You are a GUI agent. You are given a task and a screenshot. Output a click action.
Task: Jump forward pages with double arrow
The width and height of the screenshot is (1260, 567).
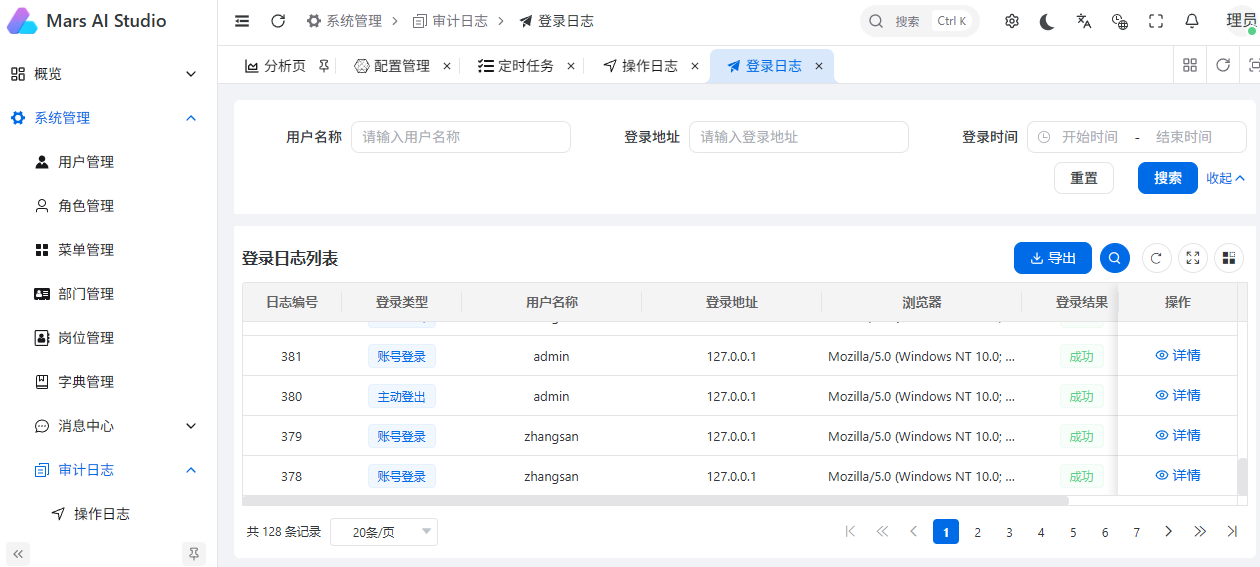click(1200, 532)
